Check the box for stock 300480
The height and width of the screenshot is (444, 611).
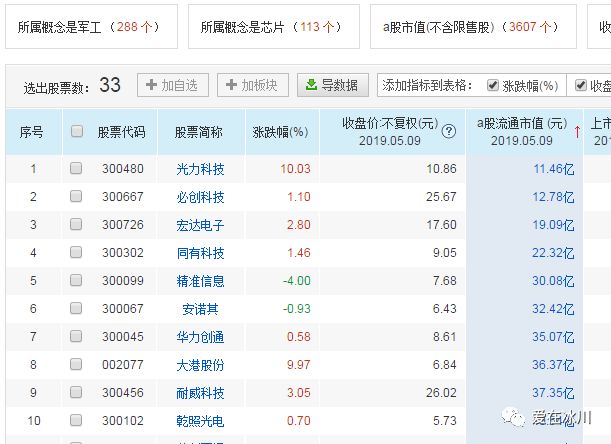(x=76, y=168)
